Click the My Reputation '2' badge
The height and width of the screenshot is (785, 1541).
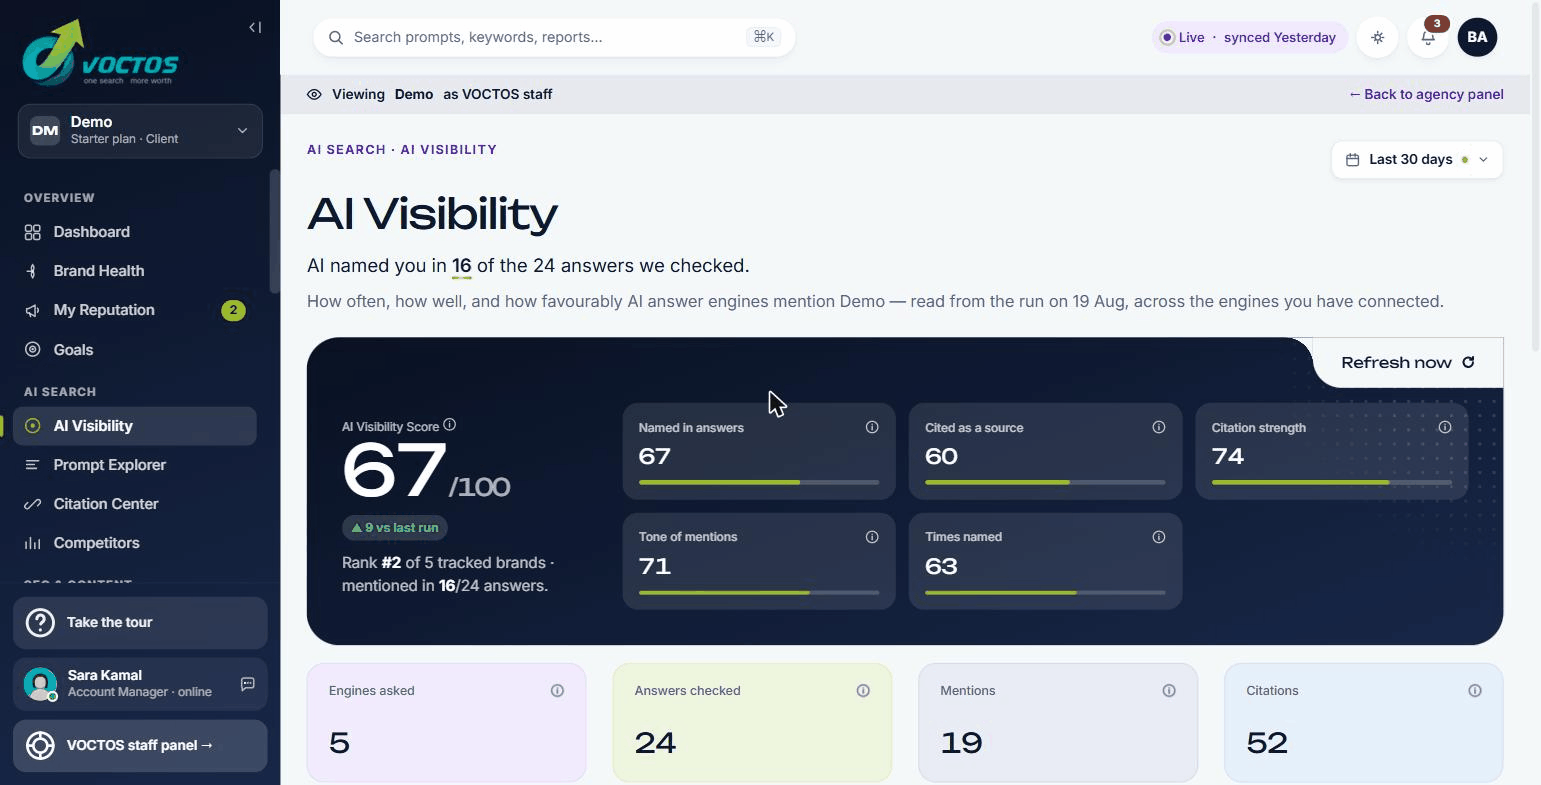(x=233, y=310)
